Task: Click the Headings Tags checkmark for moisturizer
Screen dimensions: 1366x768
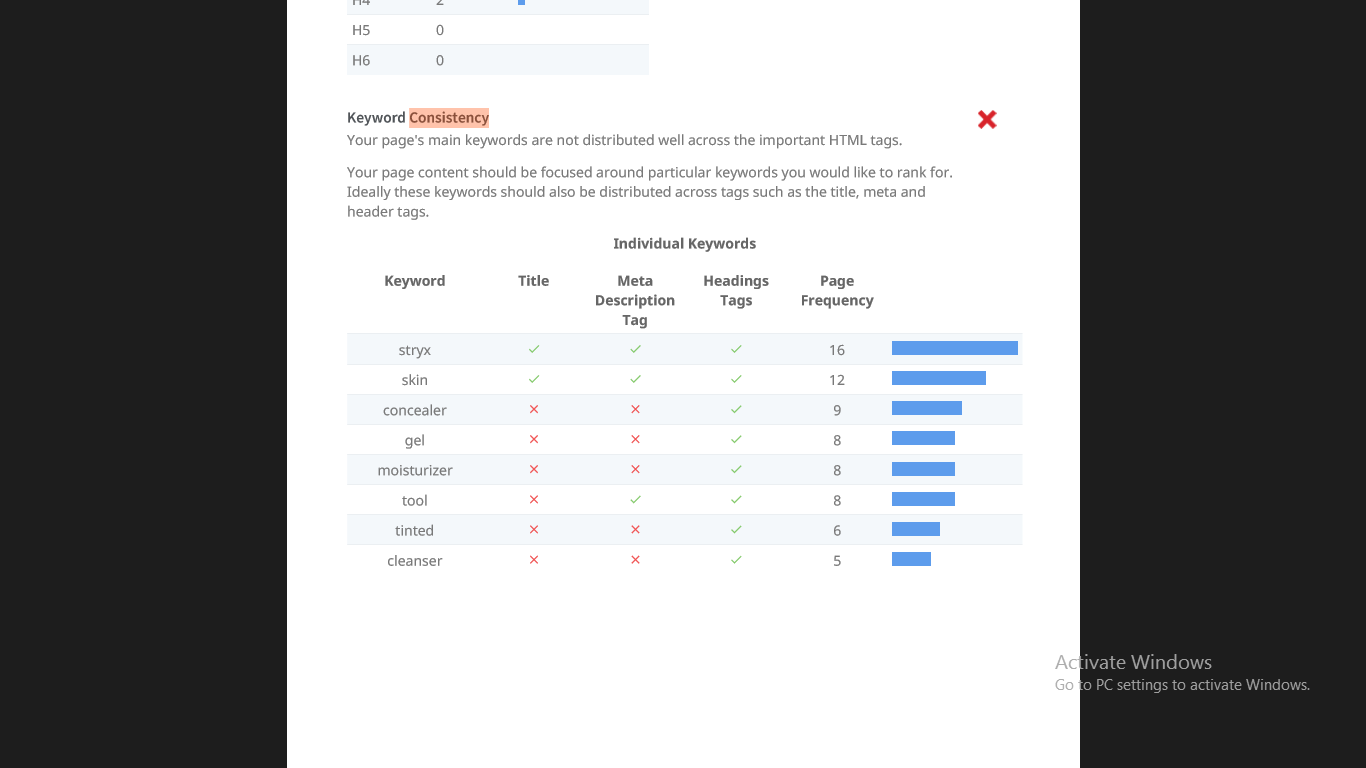Action: [x=736, y=469]
